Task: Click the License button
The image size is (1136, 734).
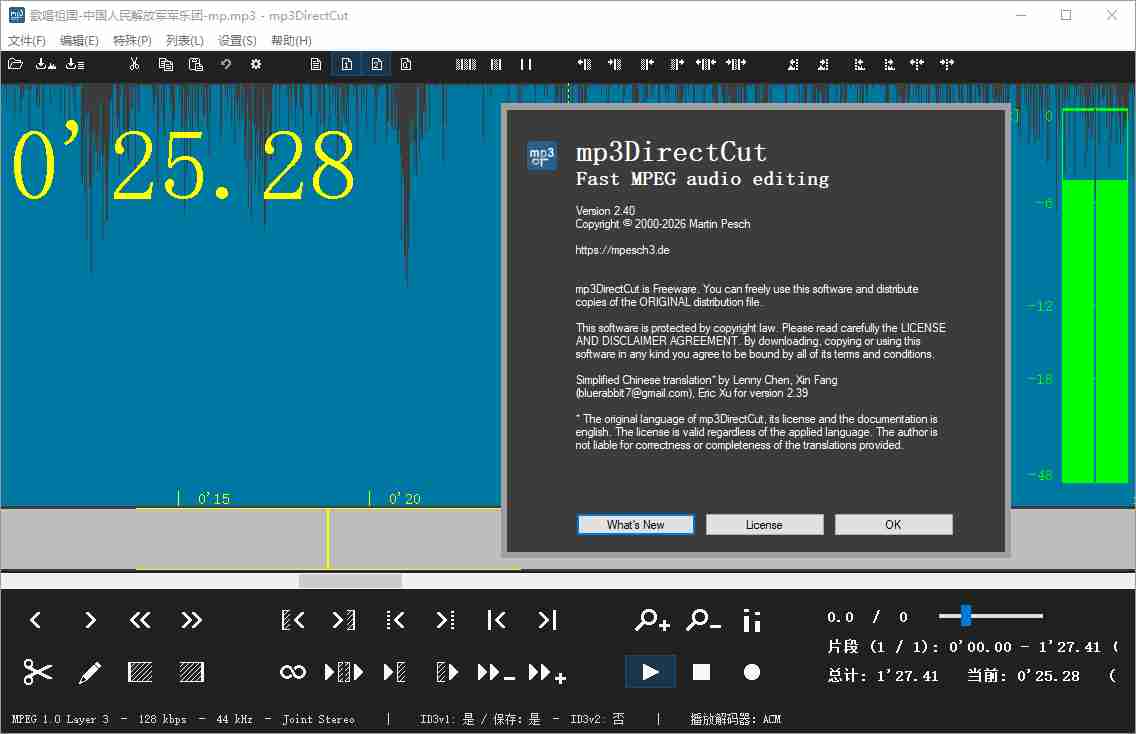Action: click(x=764, y=525)
